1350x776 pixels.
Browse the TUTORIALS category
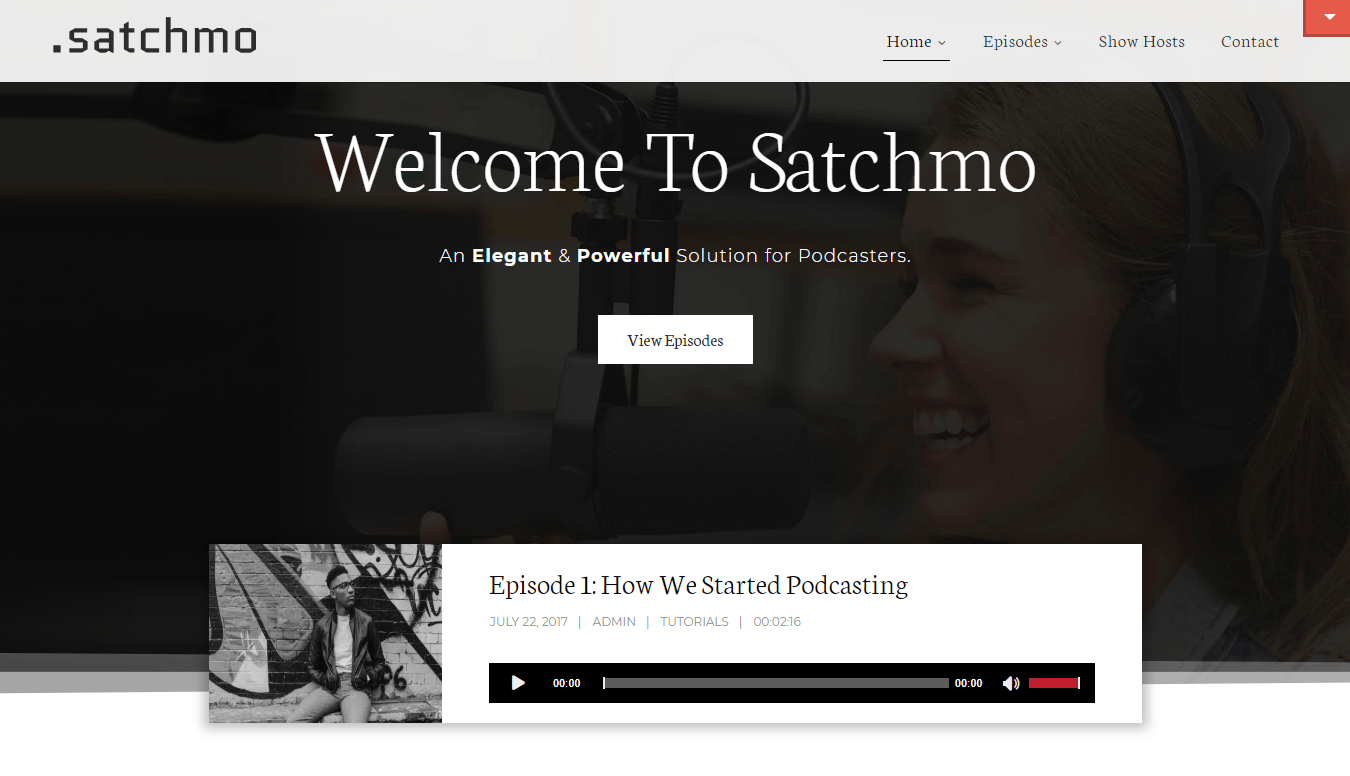pos(694,621)
